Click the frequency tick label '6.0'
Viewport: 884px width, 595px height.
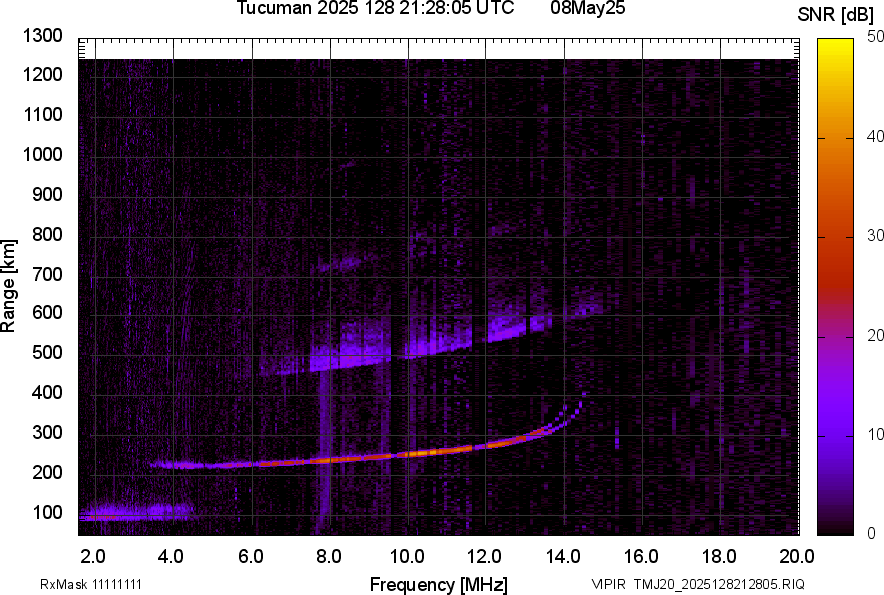251,557
